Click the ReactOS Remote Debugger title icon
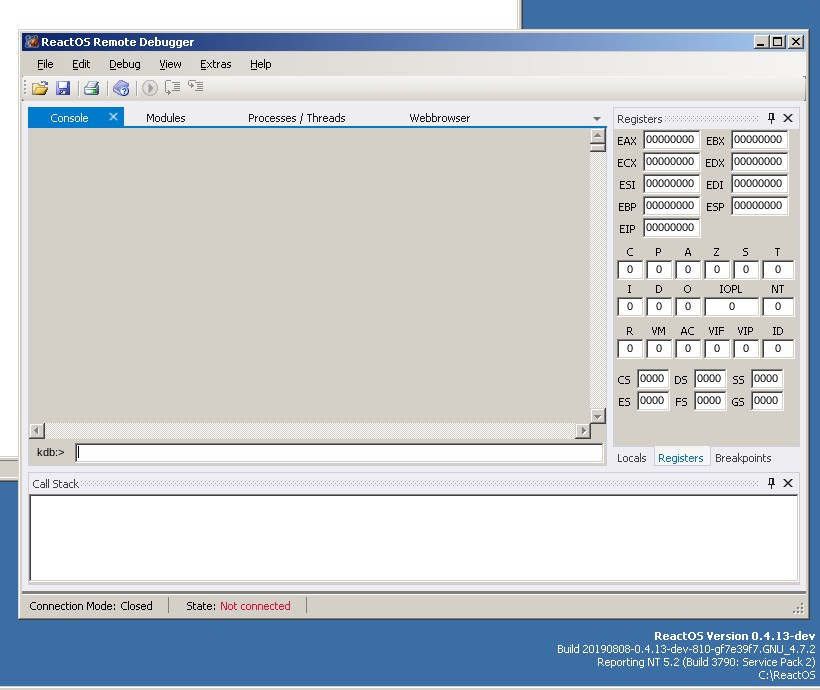This screenshot has height=690, width=820. (x=31, y=41)
